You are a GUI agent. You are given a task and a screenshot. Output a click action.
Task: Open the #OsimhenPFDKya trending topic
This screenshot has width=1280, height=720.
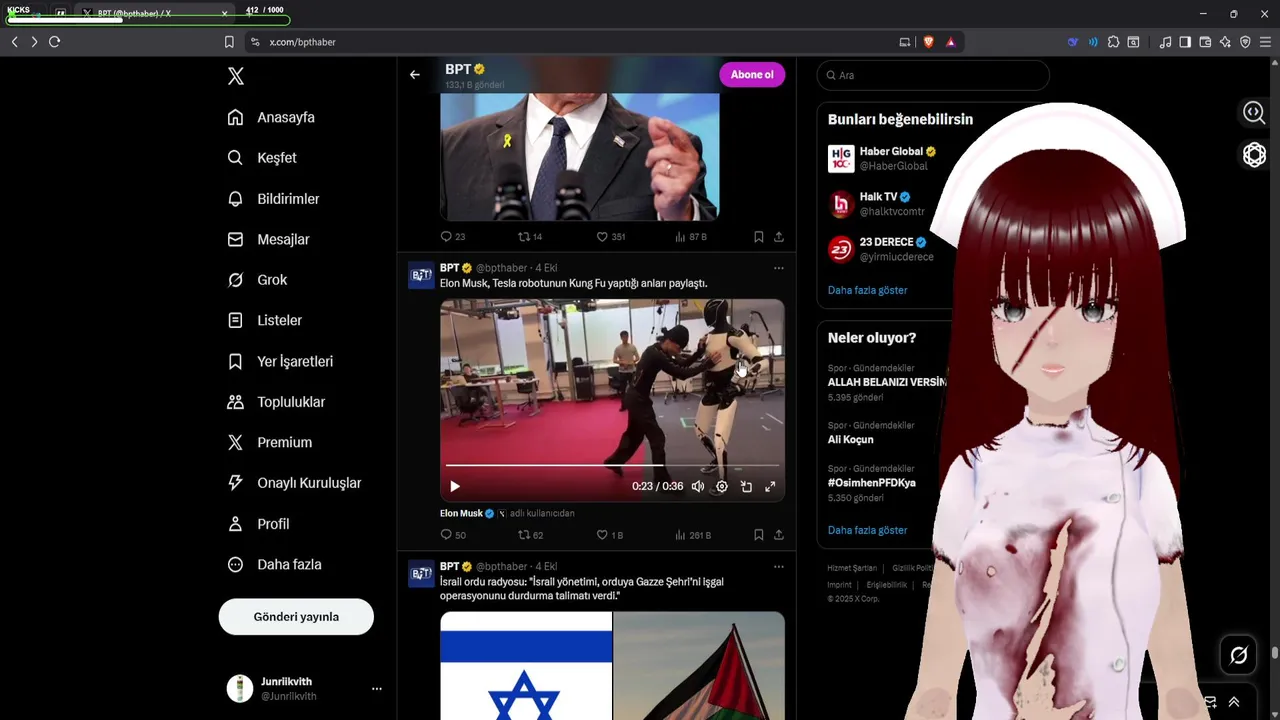click(x=872, y=483)
